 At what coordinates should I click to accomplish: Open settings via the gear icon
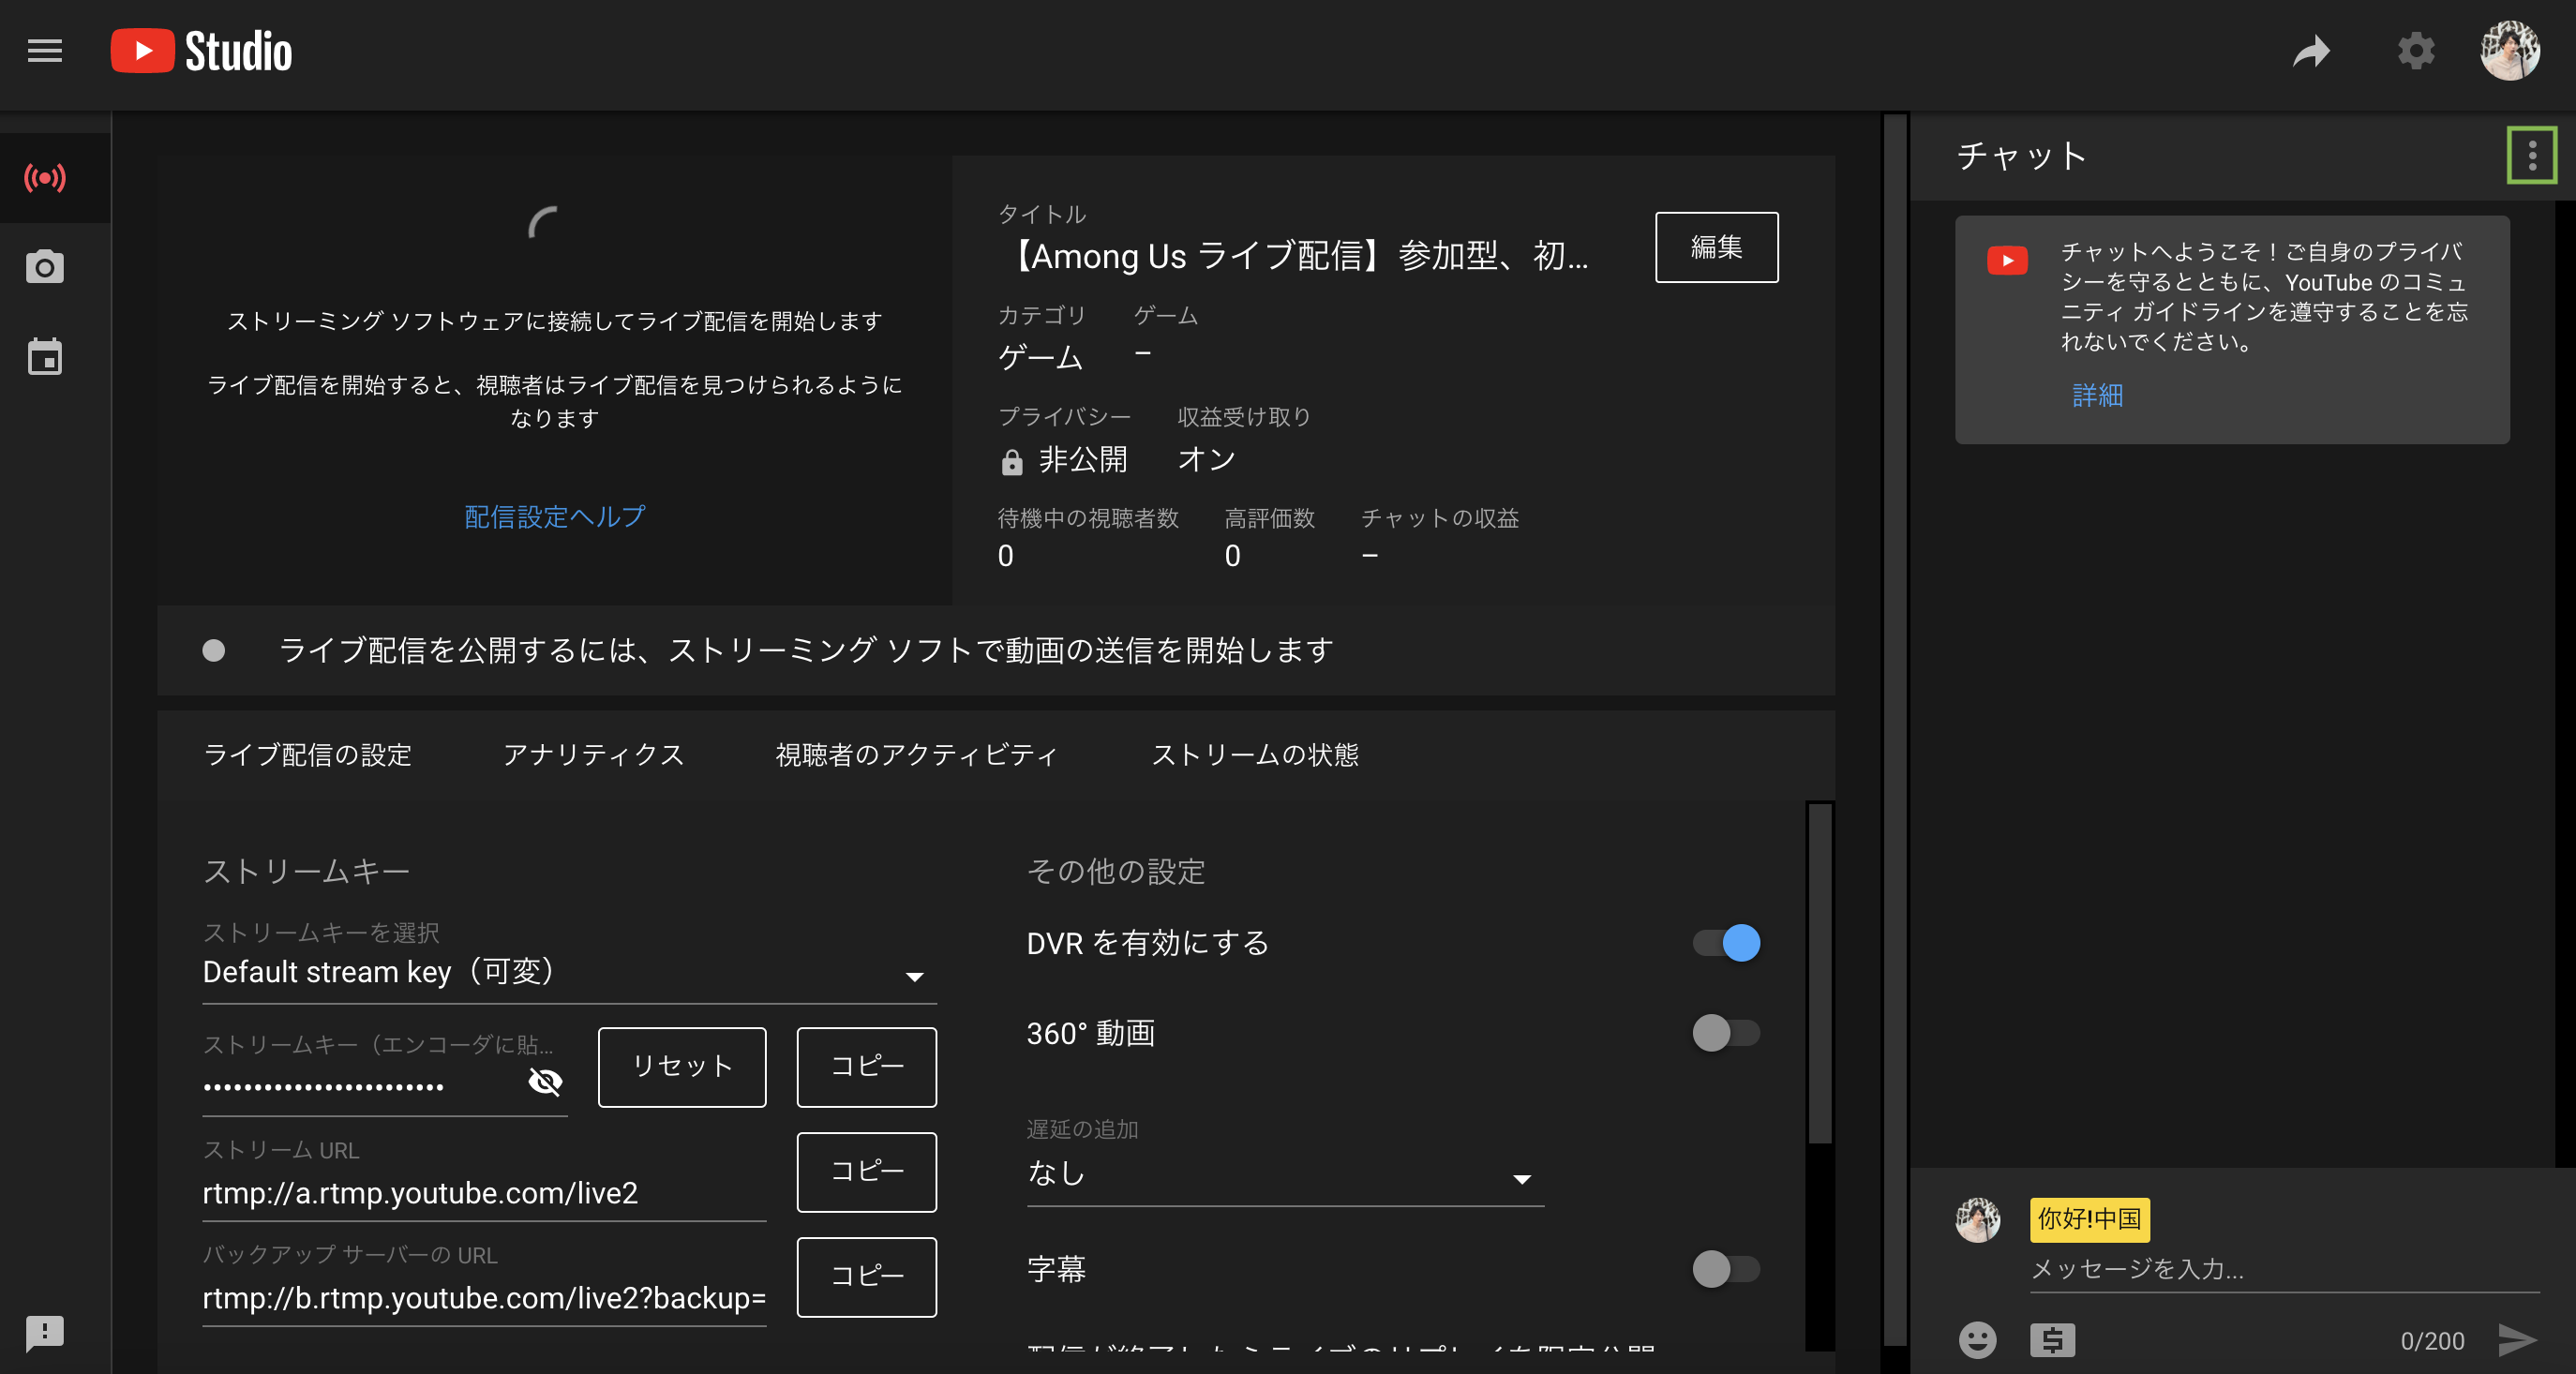pyautogui.click(x=2416, y=51)
